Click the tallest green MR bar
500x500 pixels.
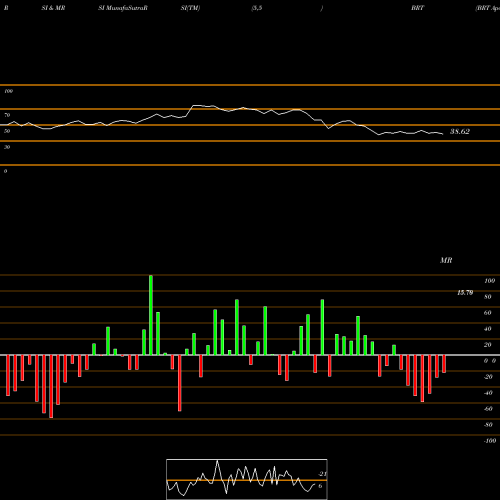tap(151, 315)
